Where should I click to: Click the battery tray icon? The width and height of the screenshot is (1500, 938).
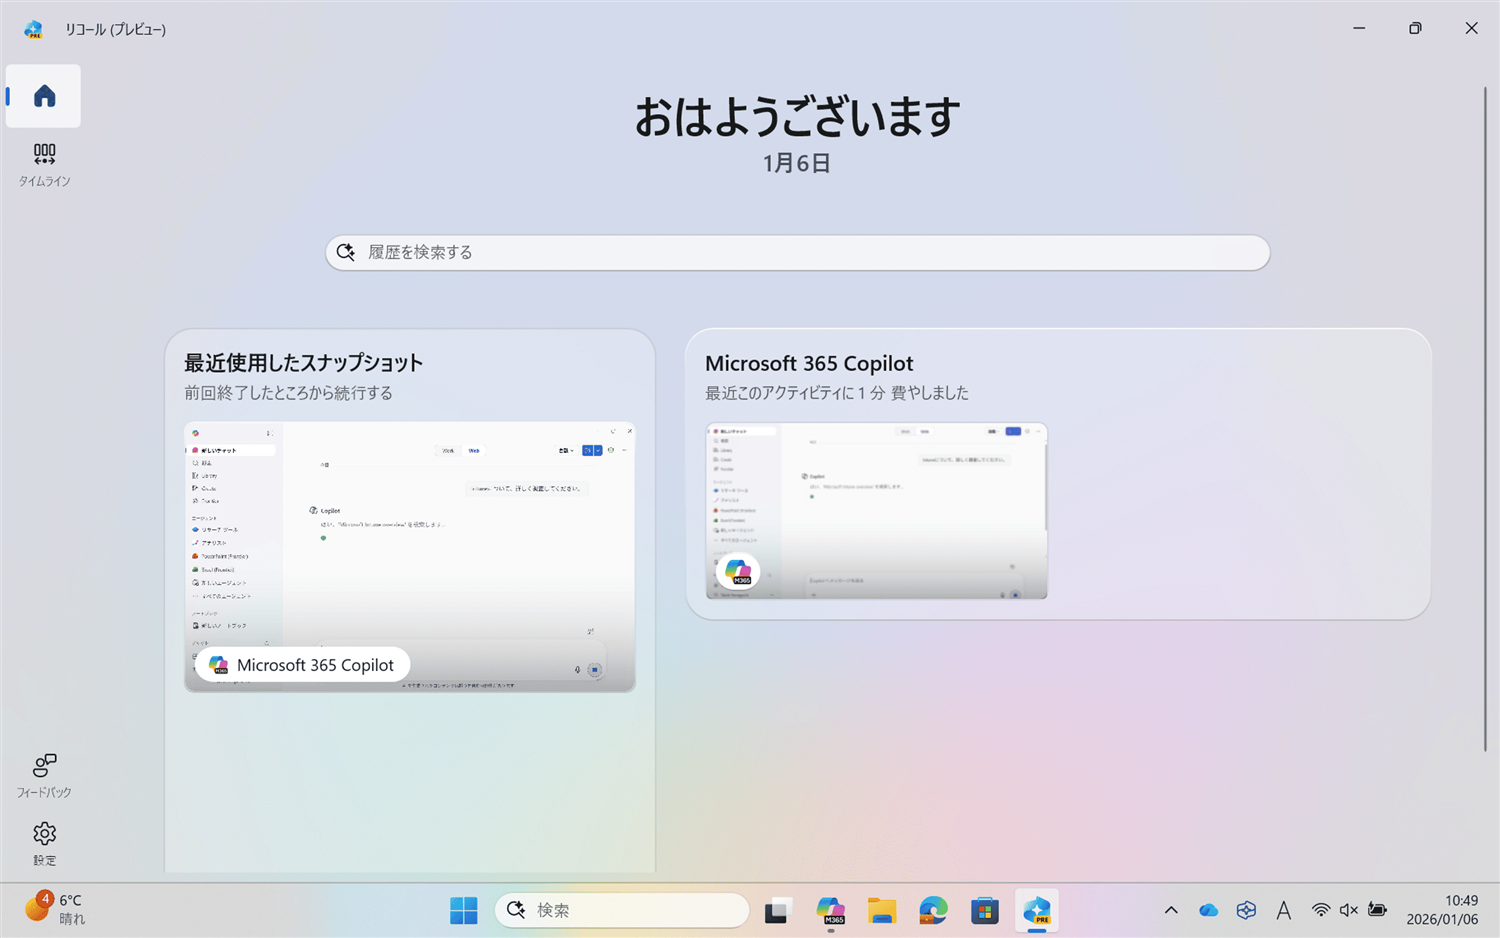(x=1378, y=910)
